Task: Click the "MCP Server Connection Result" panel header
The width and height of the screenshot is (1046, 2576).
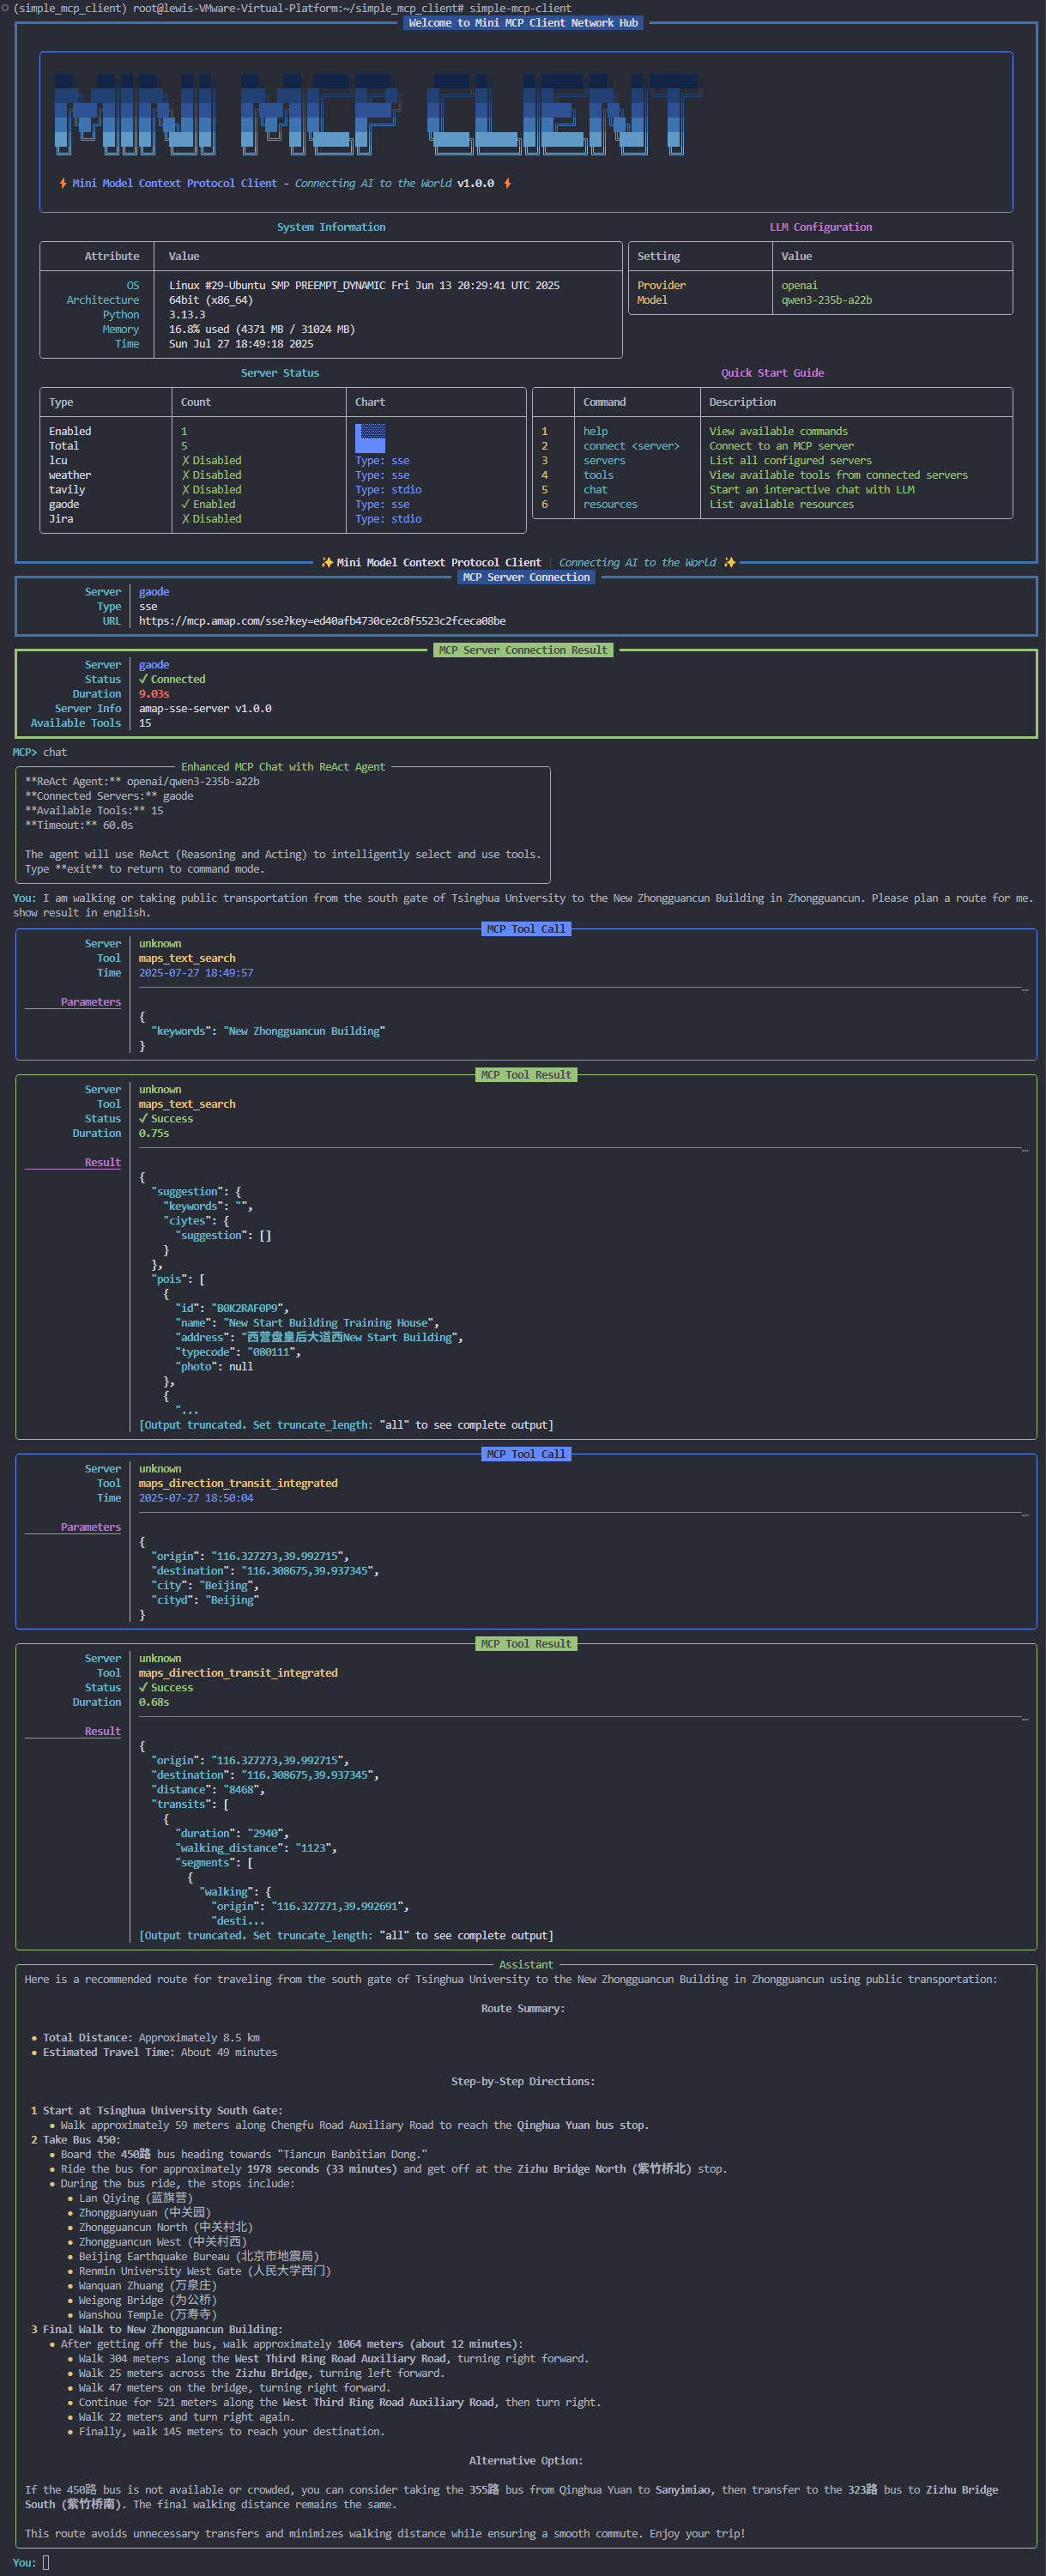Action: click(x=523, y=650)
